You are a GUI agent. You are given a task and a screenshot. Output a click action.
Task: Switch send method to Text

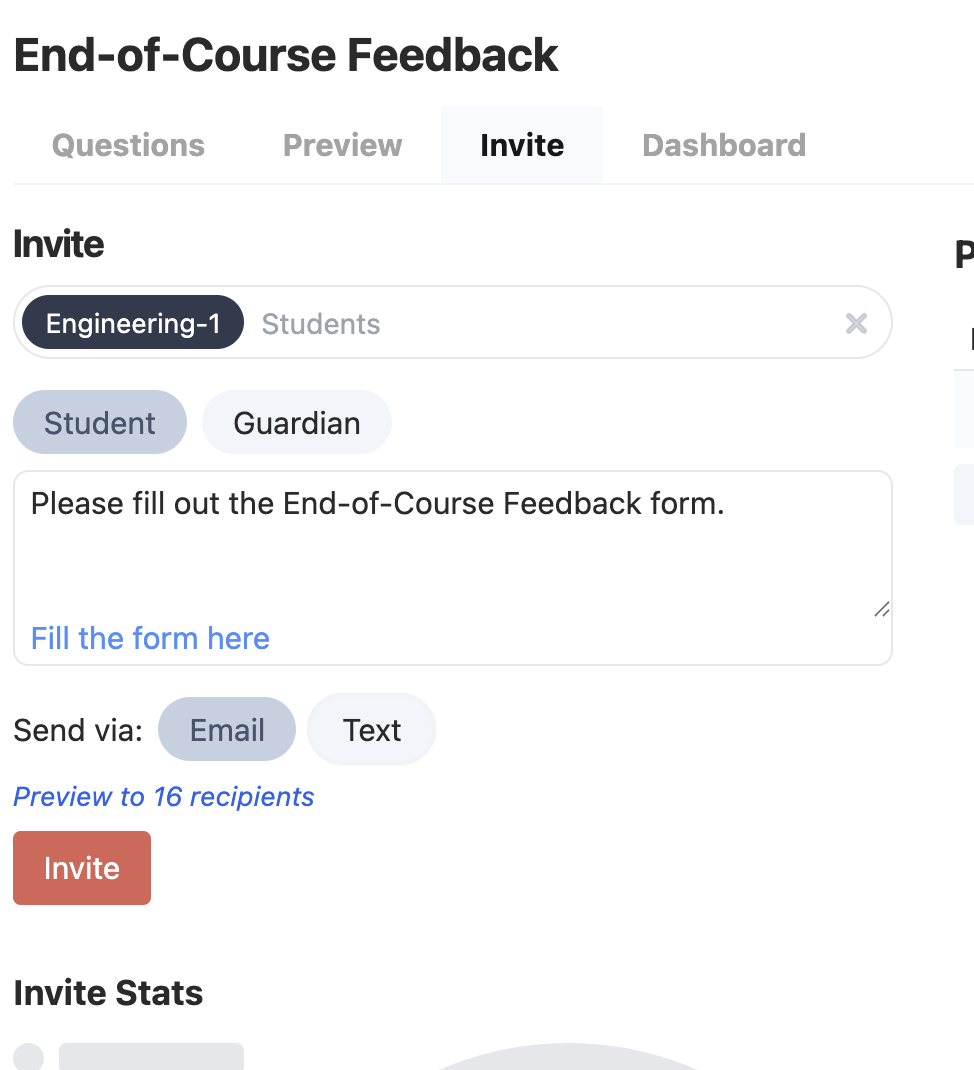coord(372,730)
